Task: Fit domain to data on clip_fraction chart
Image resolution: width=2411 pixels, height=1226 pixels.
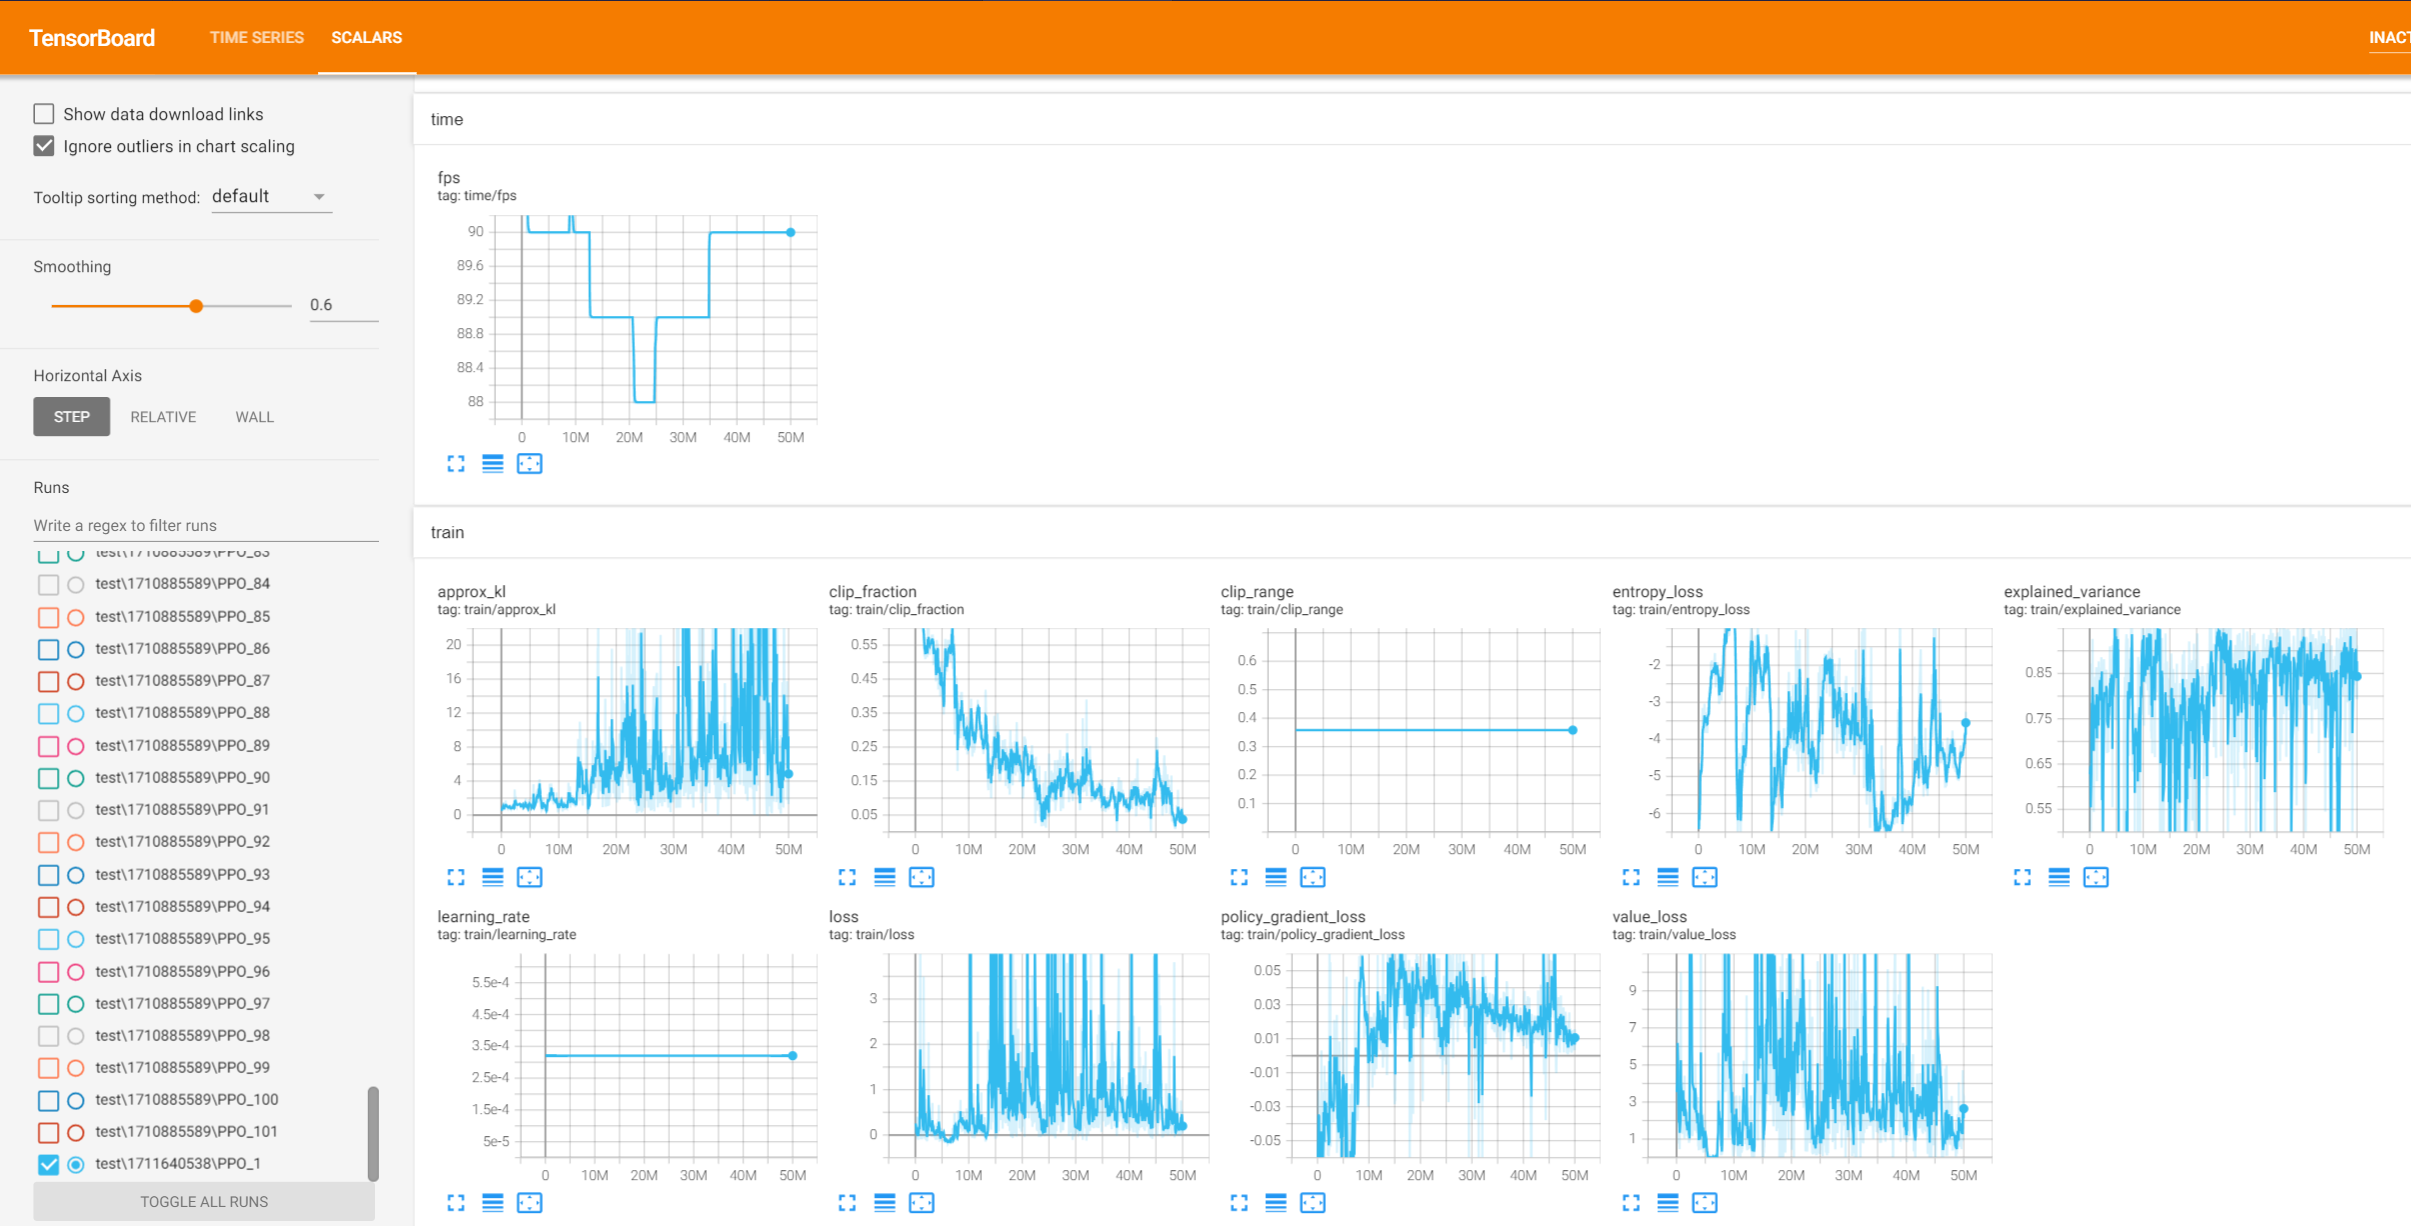Action: 921,878
